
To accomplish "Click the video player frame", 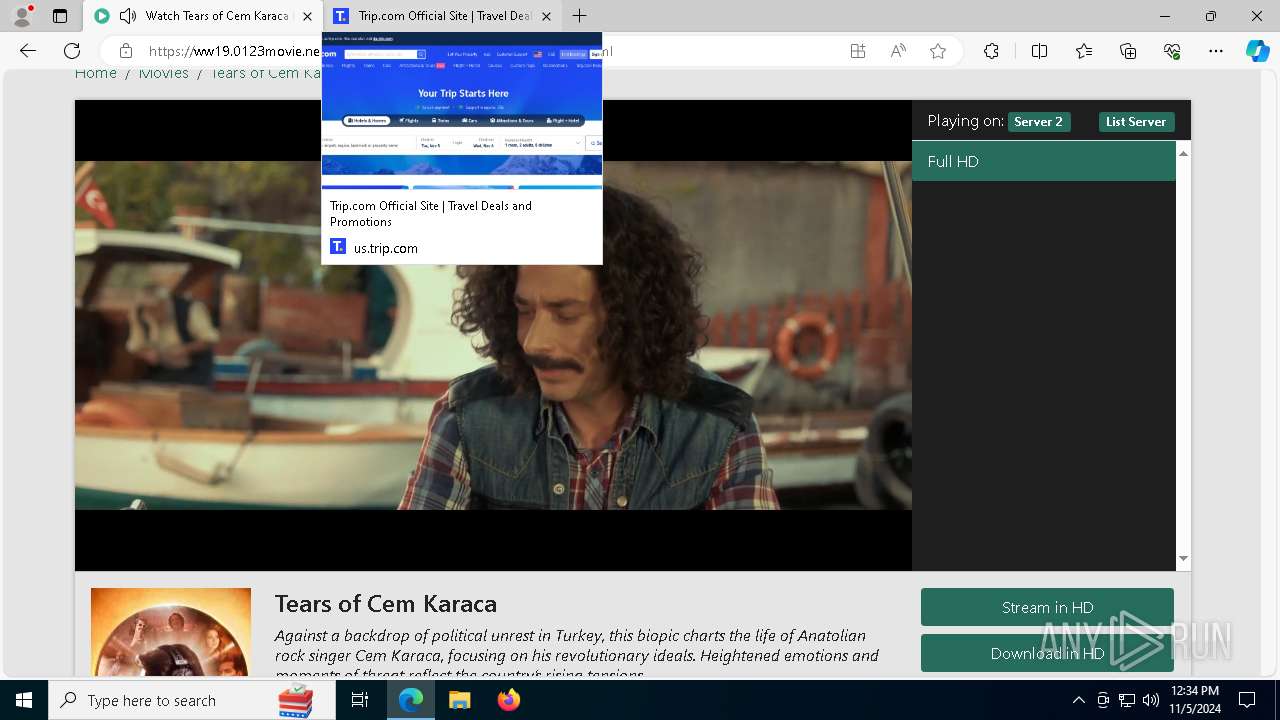I will (x=493, y=335).
